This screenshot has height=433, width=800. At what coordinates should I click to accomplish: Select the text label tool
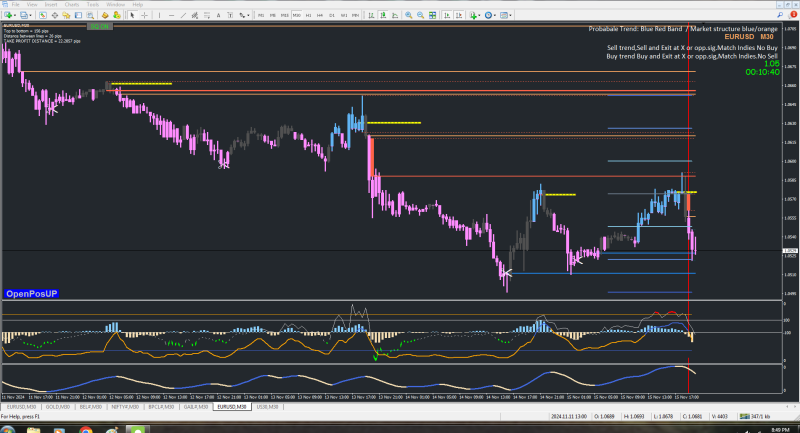[229, 16]
